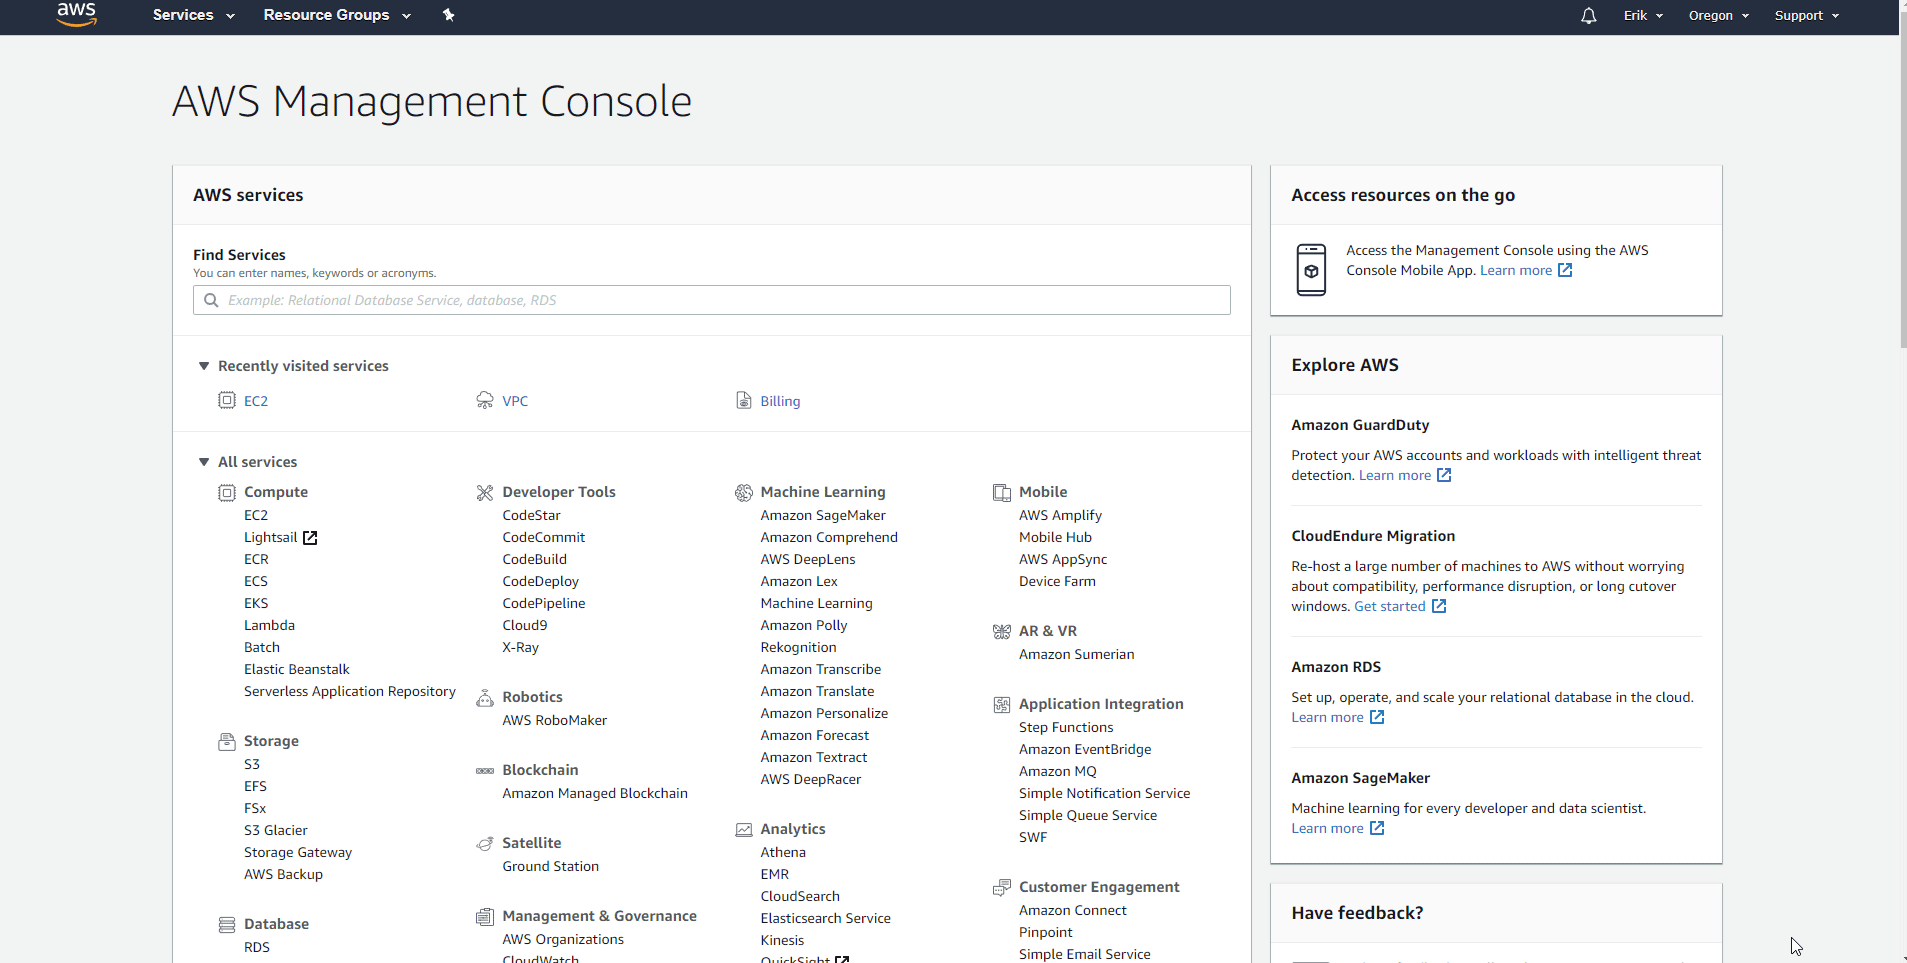Viewport: 1907px width, 963px height.
Task: Click Learn more under Amazon RDS
Action: pos(1327,717)
